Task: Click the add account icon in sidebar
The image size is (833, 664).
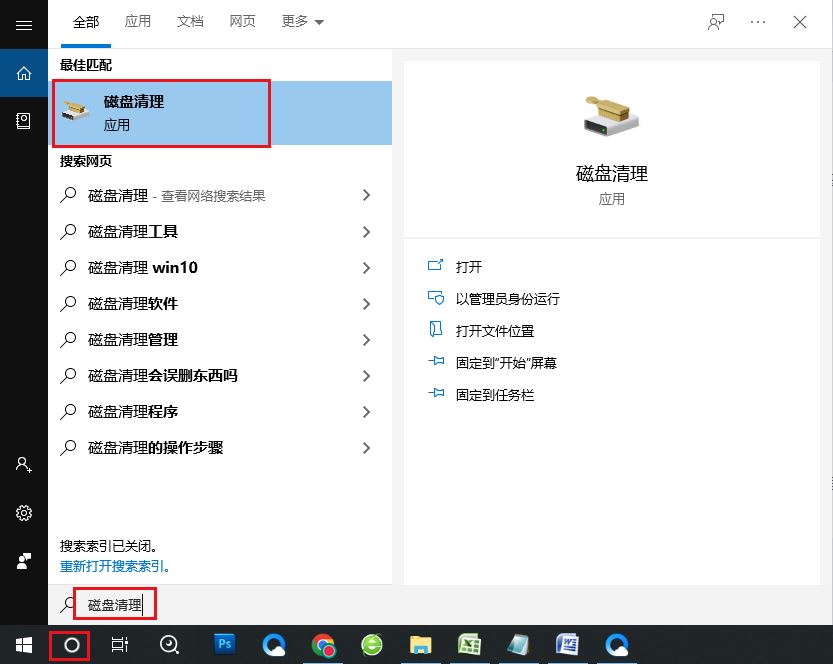Action: click(23, 465)
